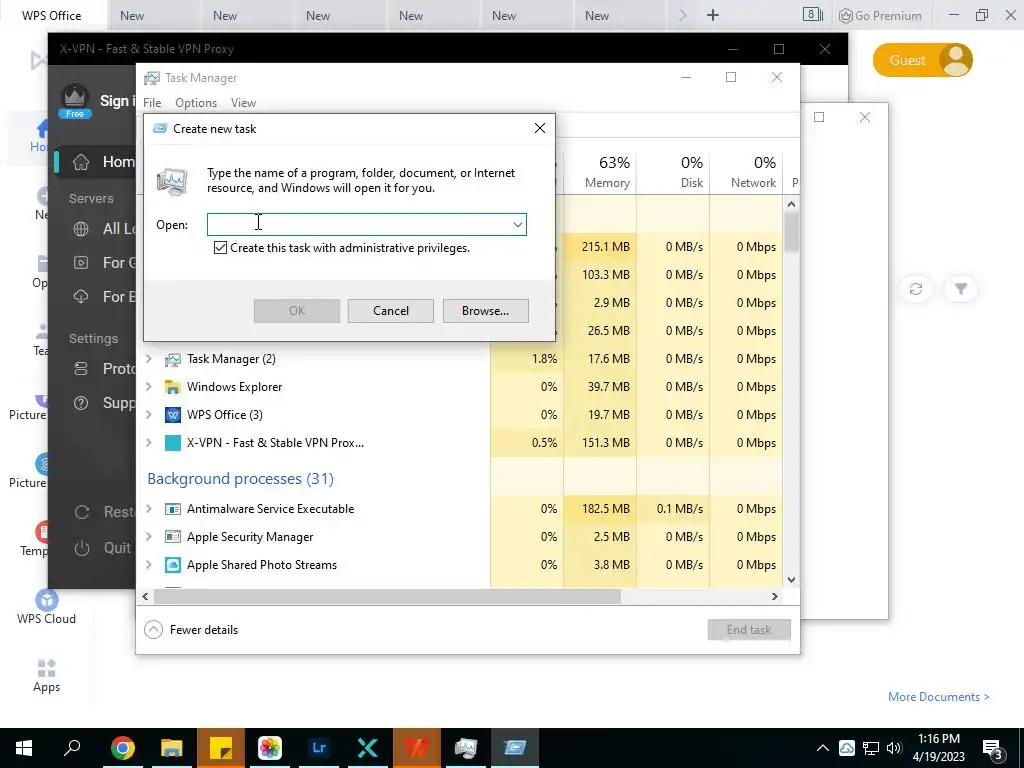Expand the X-VPN process row
1024x768 pixels.
tap(149, 443)
